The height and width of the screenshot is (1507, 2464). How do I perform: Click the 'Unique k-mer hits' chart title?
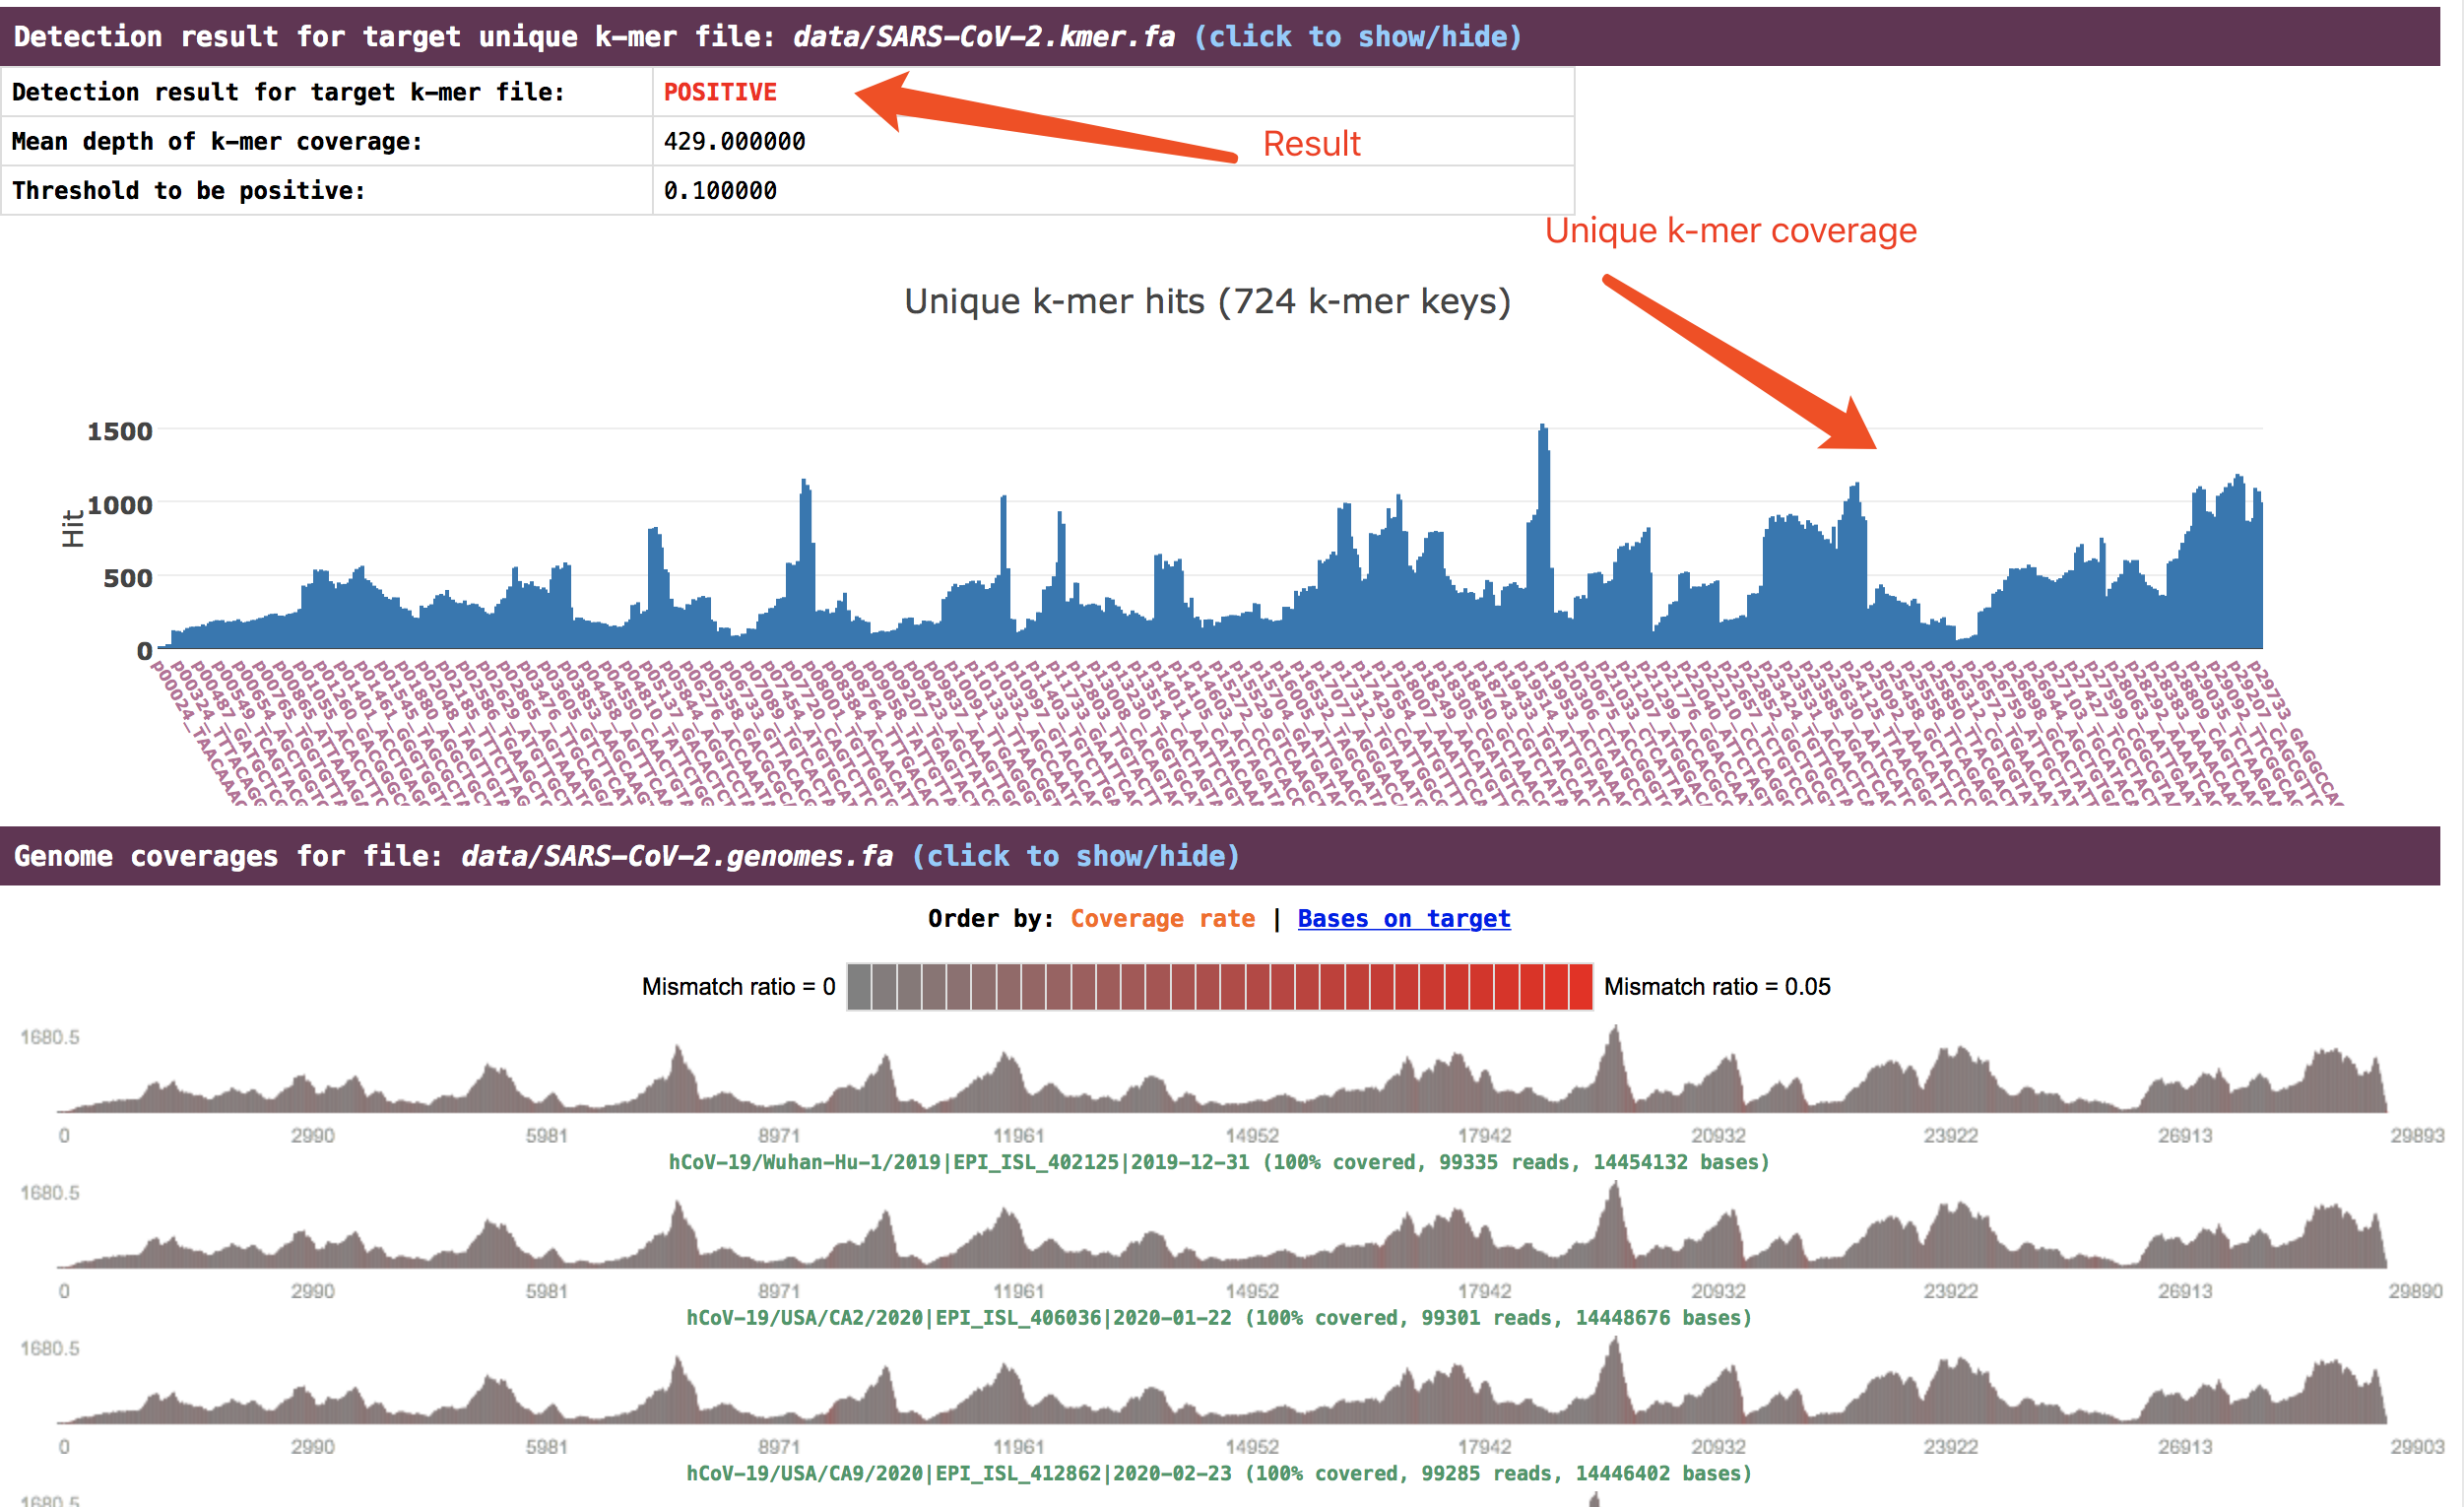(x=1207, y=301)
